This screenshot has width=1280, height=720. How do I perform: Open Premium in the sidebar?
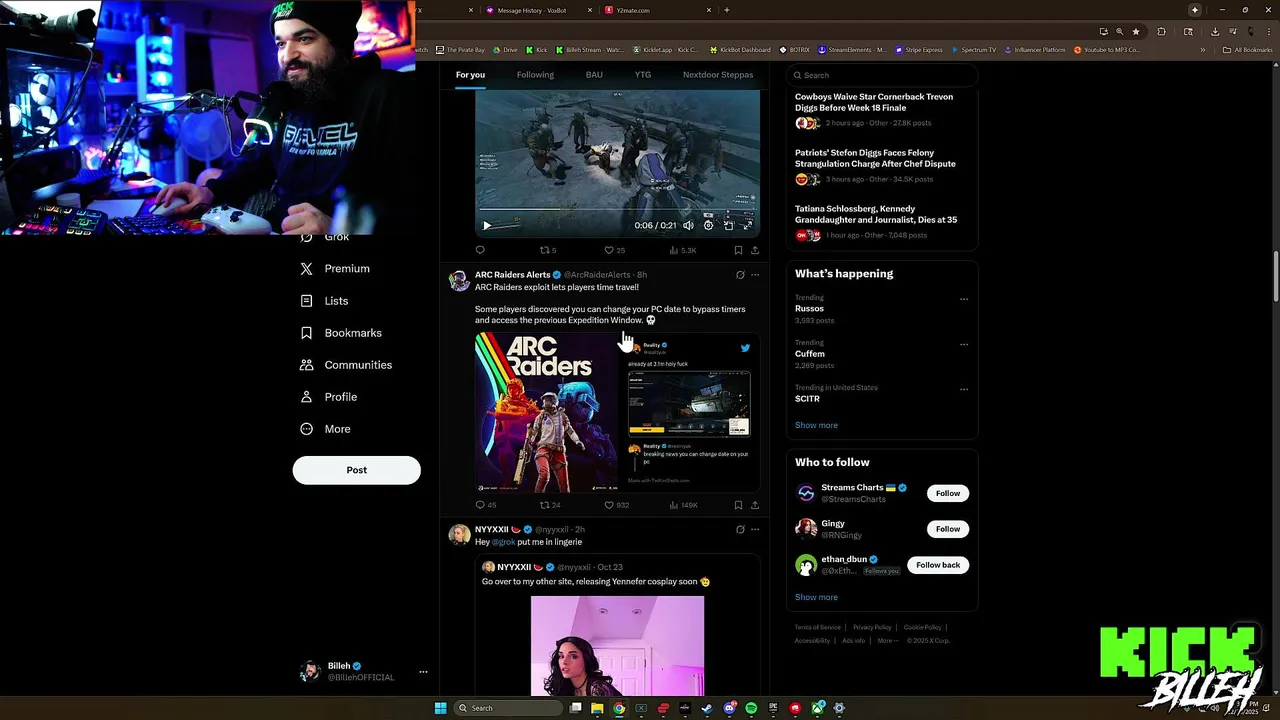(335, 269)
